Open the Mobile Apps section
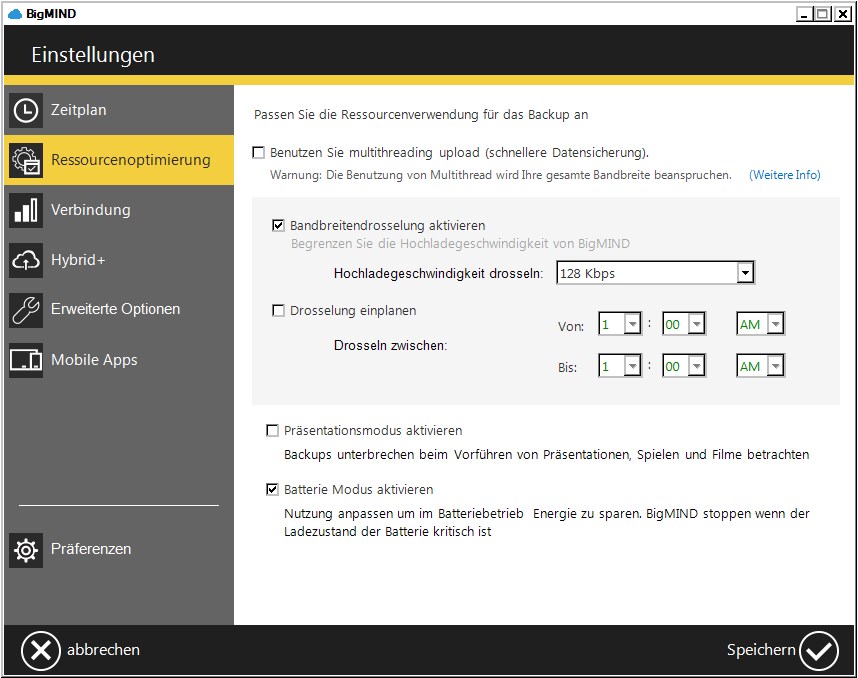This screenshot has width=858, height=678. point(119,360)
